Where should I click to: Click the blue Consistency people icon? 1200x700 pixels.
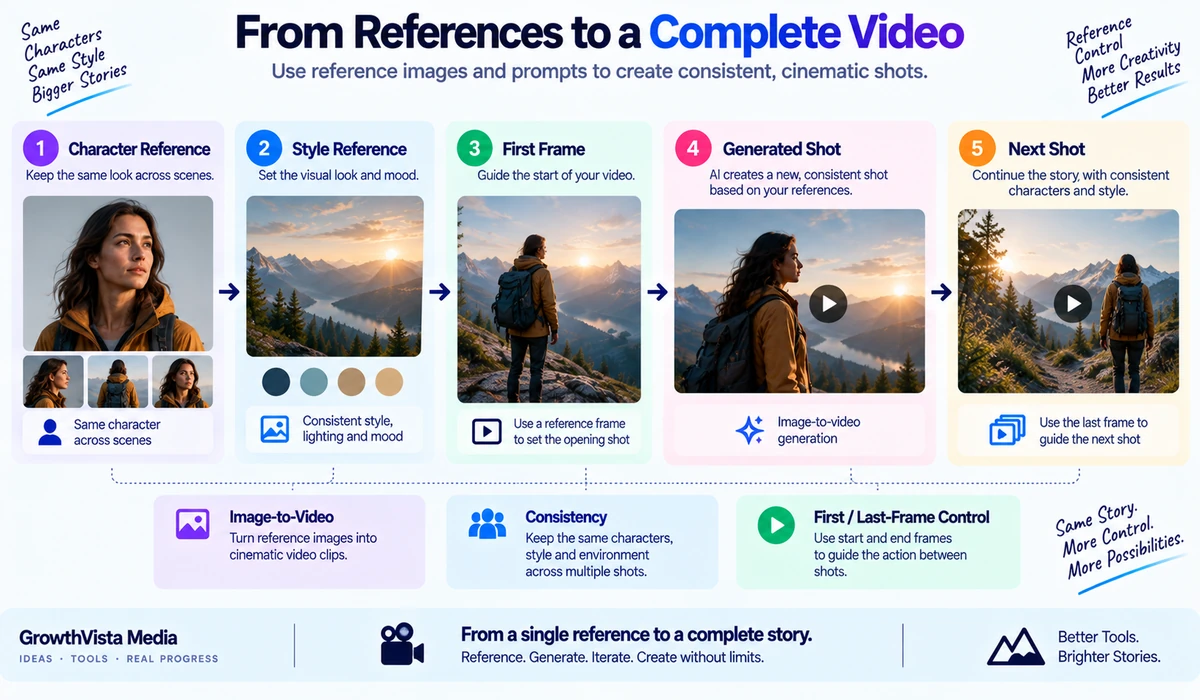click(487, 524)
